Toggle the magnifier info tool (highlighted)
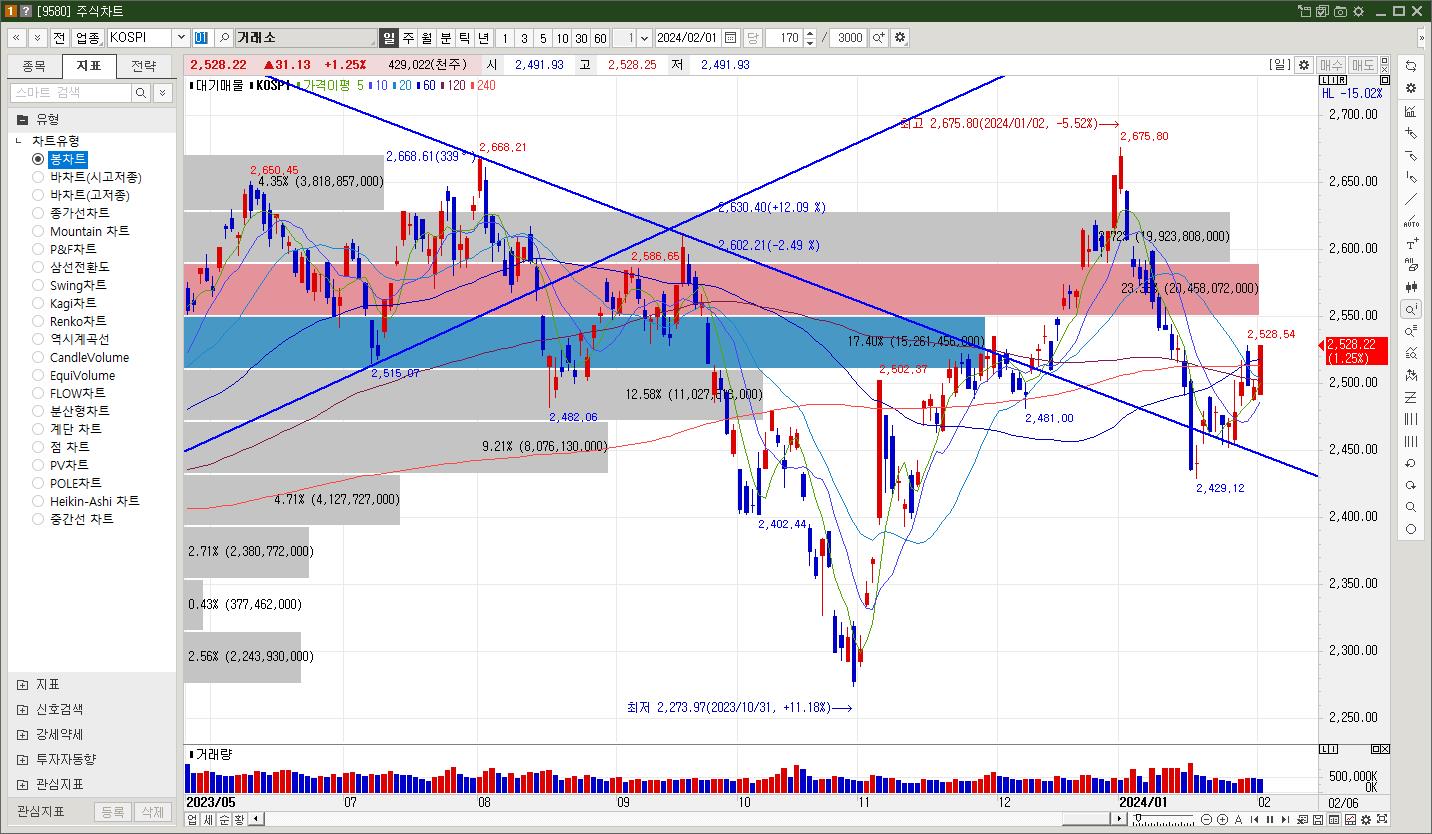Image resolution: width=1432 pixels, height=834 pixels. pyautogui.click(x=1411, y=309)
